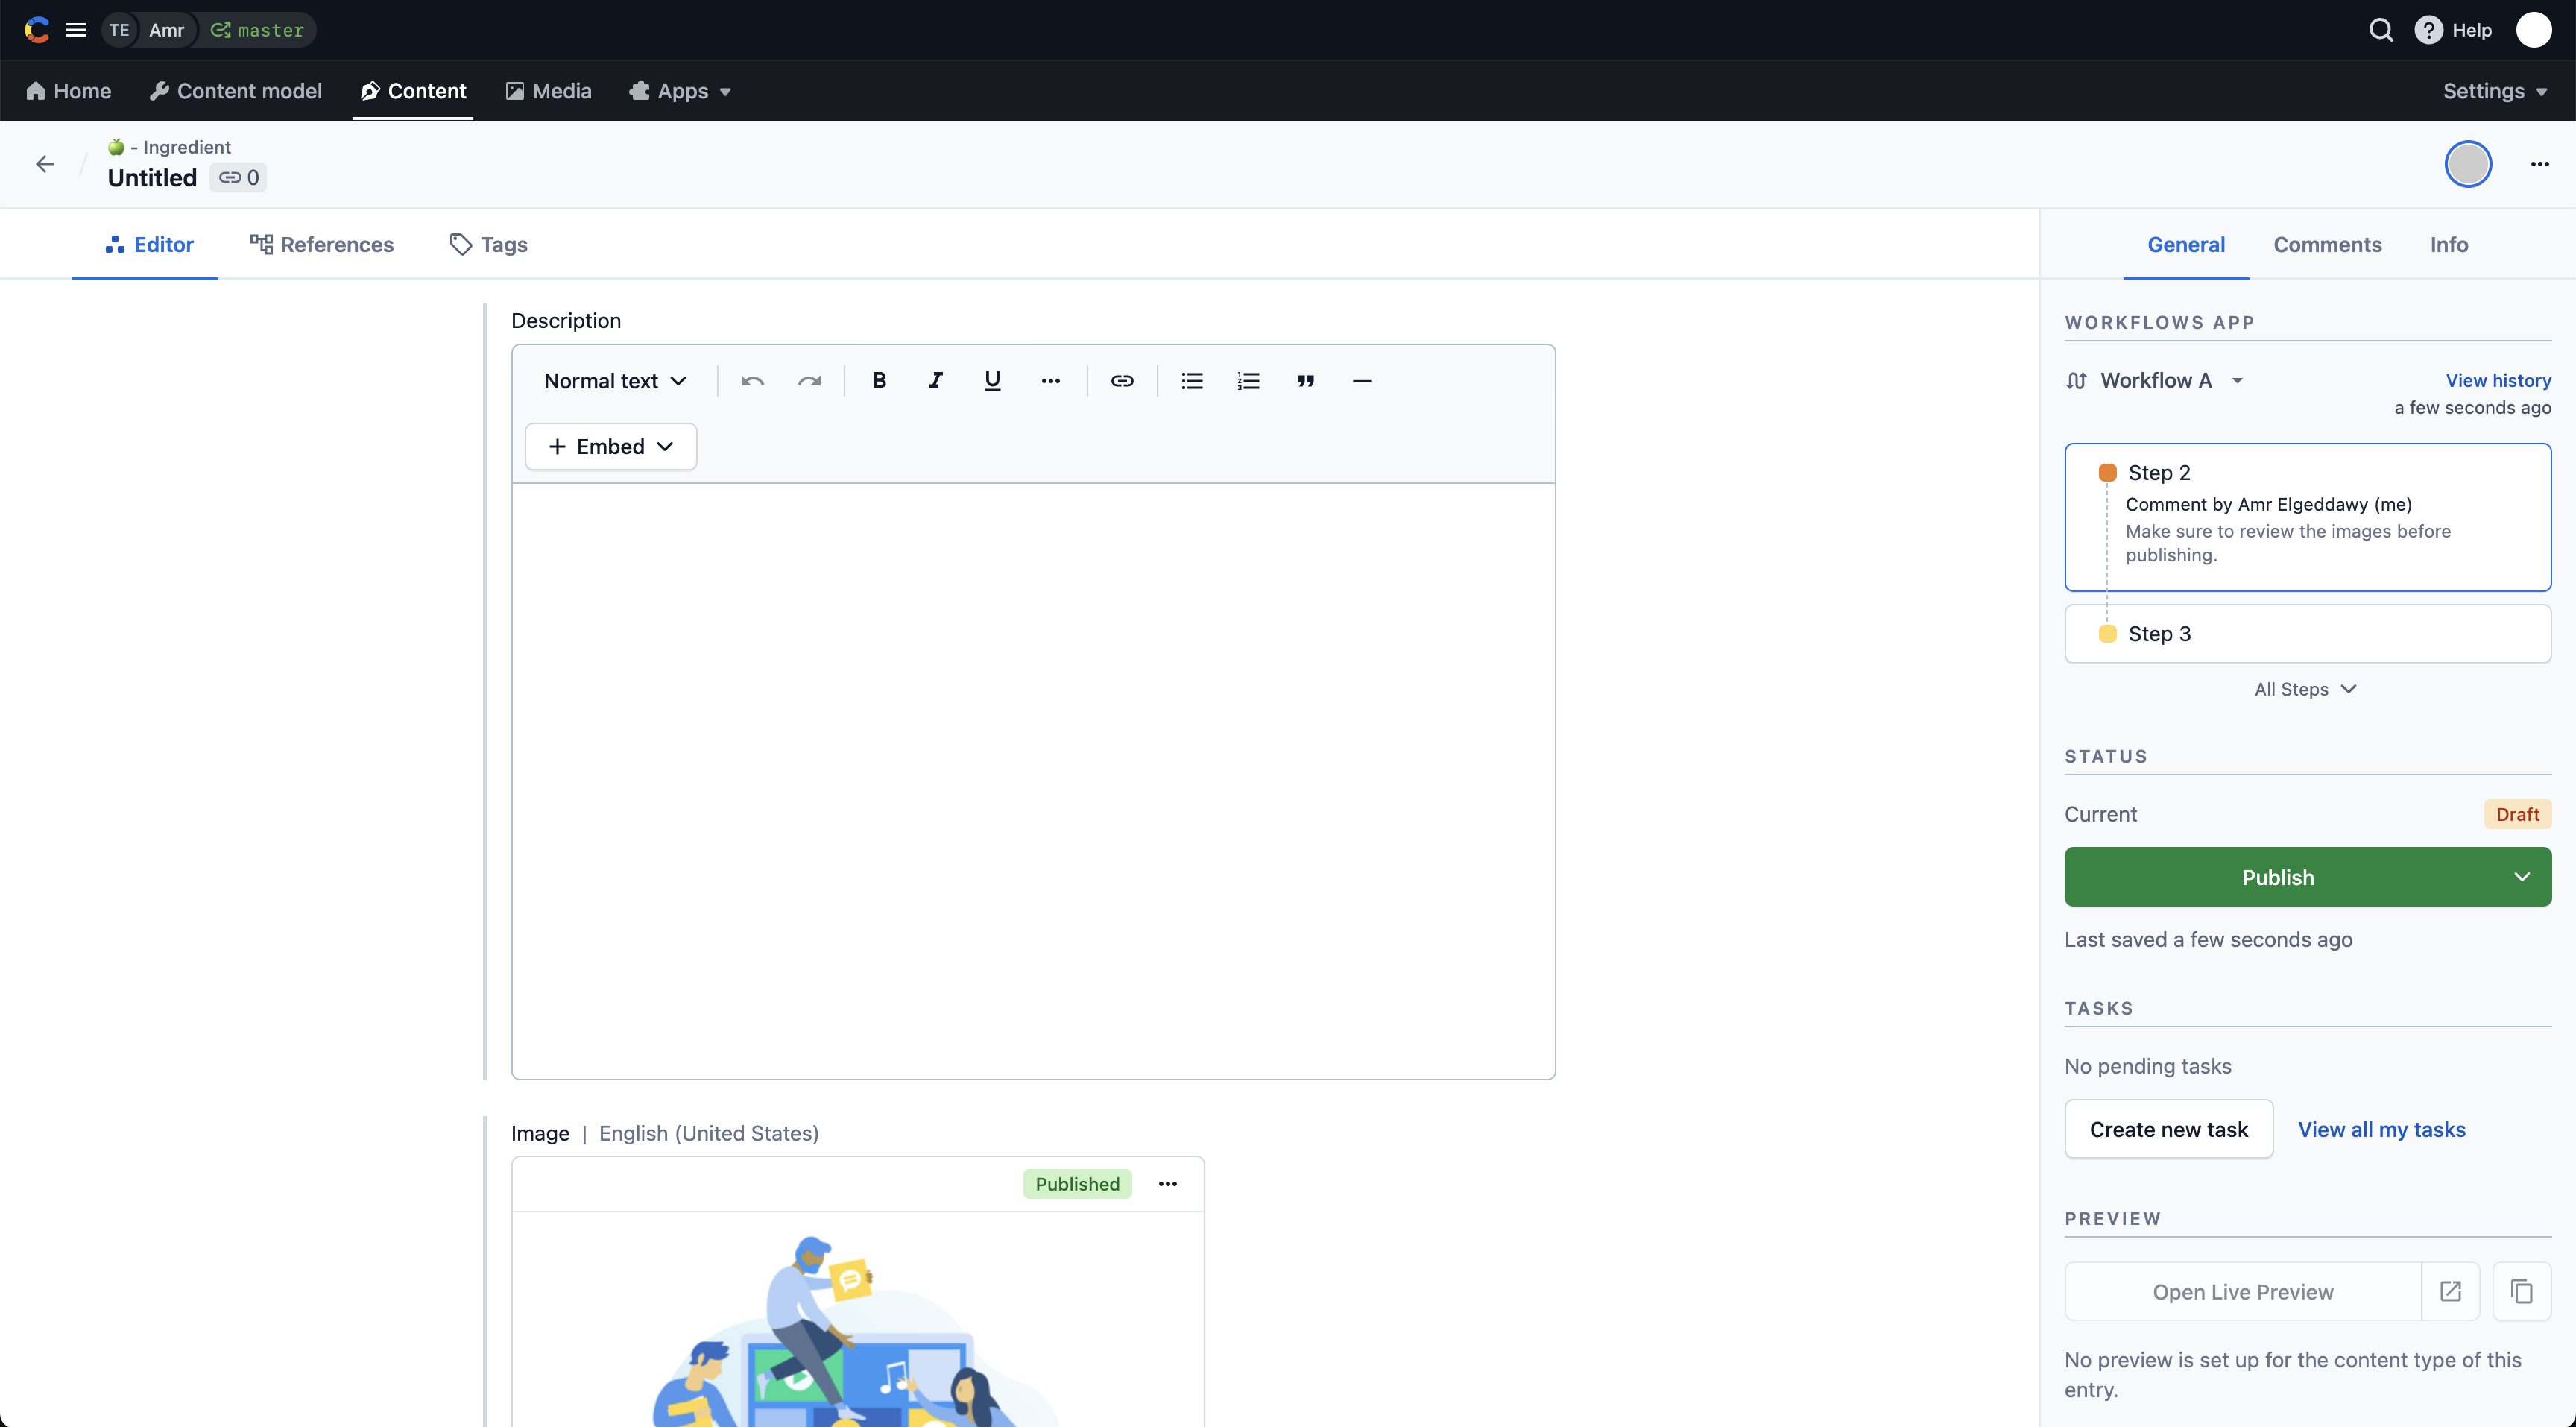The height and width of the screenshot is (1427, 2576).
Task: Click the numbered list icon
Action: 1248,382
